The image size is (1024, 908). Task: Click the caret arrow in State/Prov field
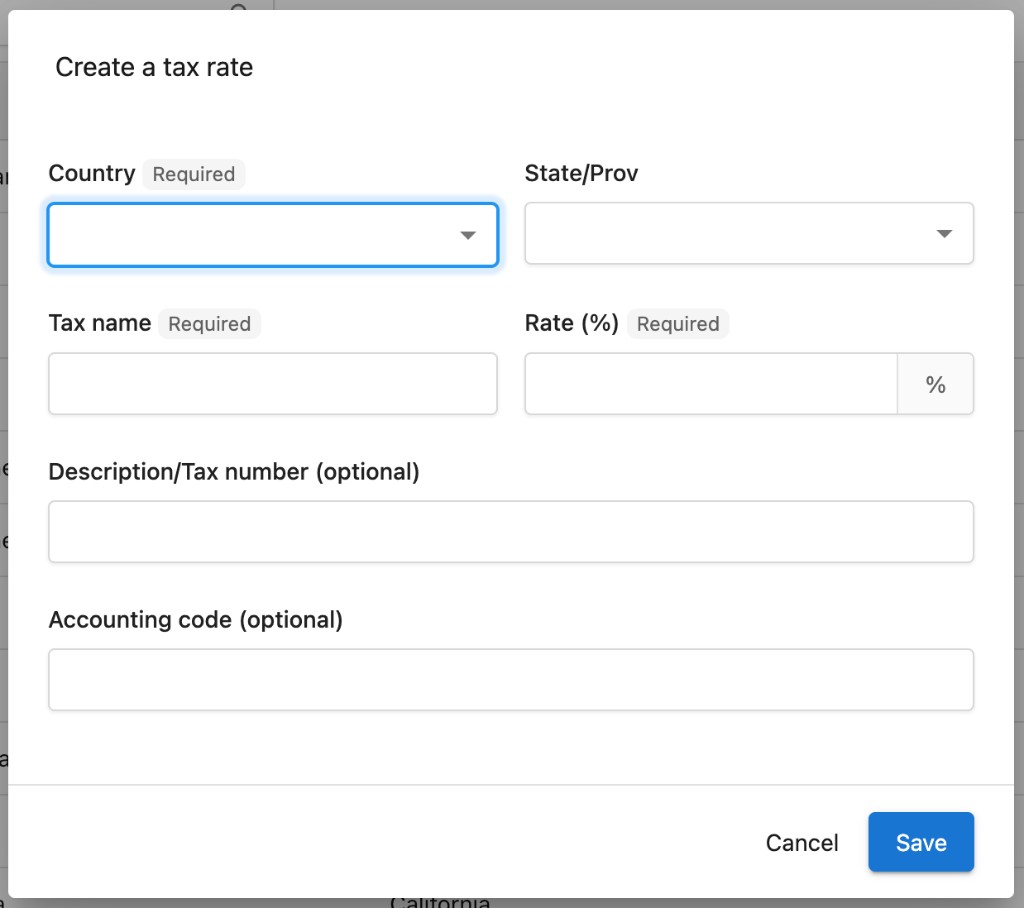[944, 233]
